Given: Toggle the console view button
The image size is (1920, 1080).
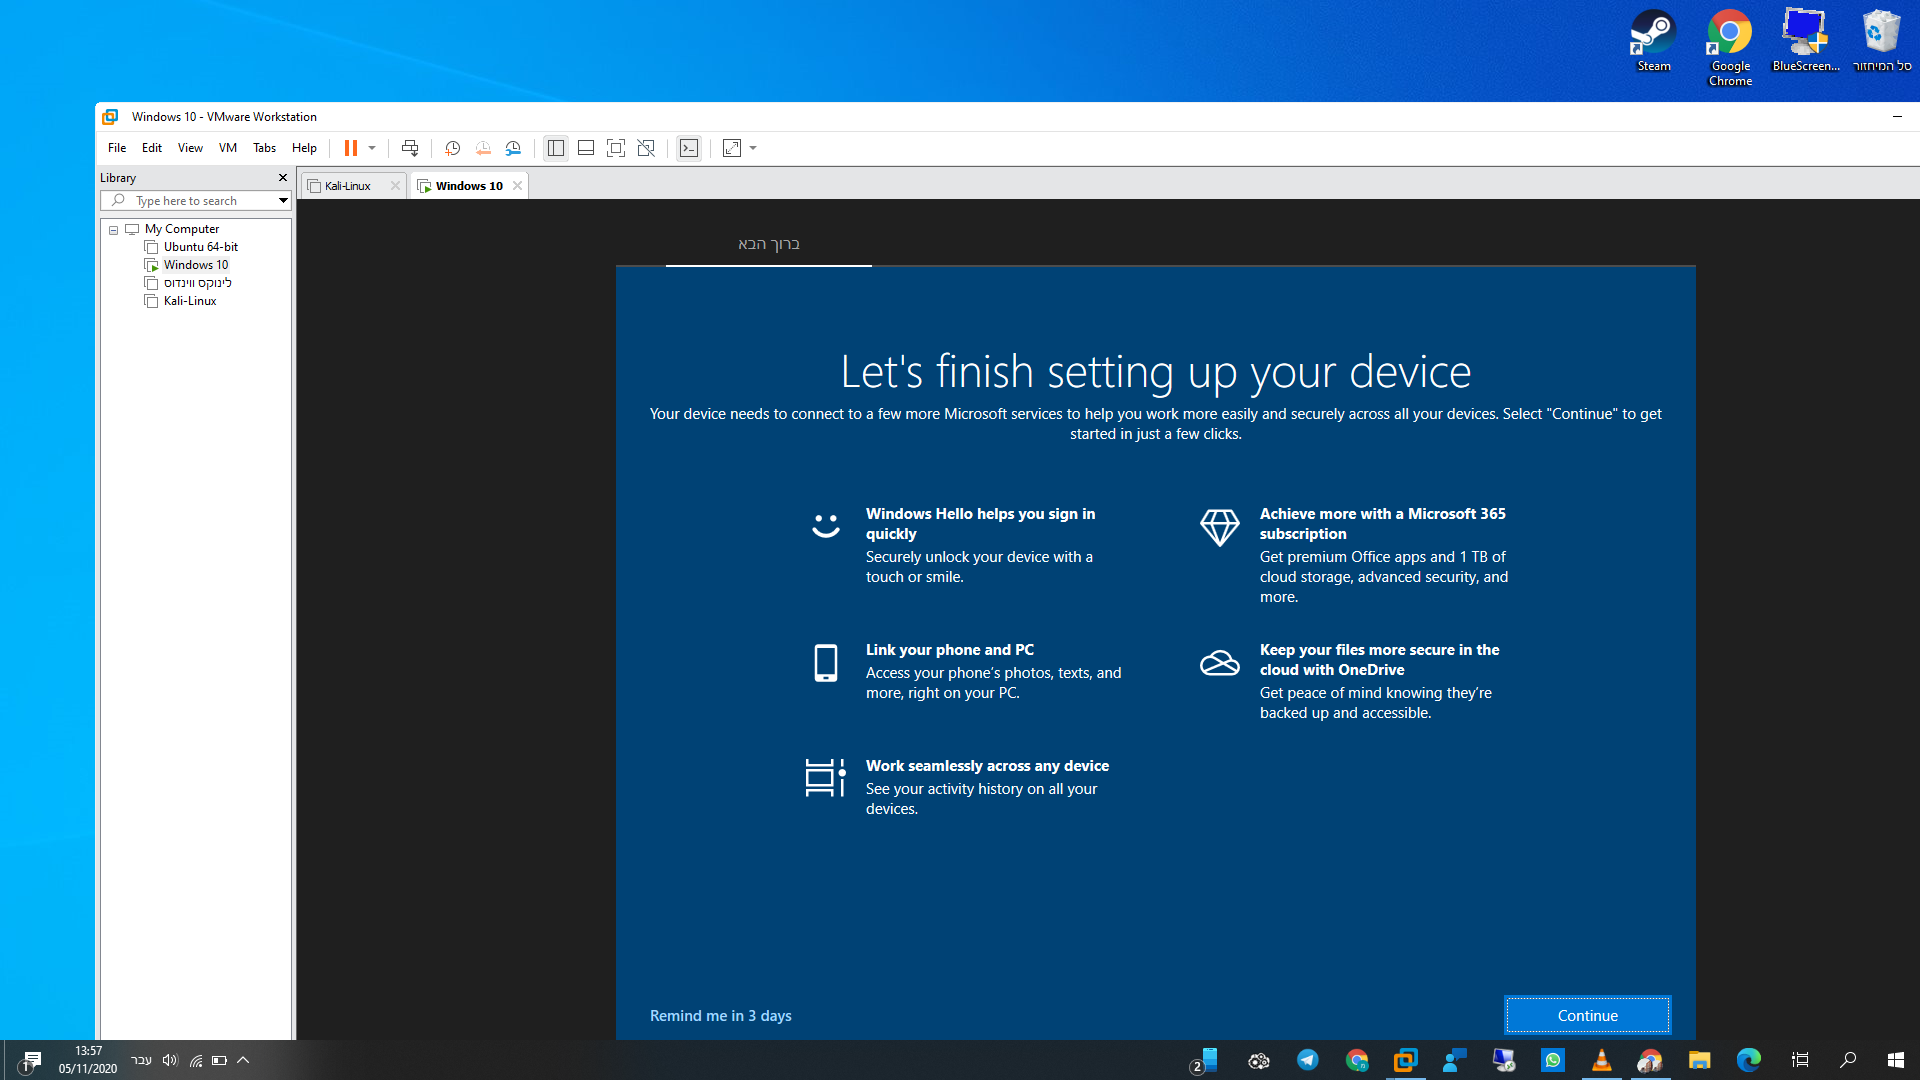Looking at the screenshot, I should pyautogui.click(x=689, y=148).
